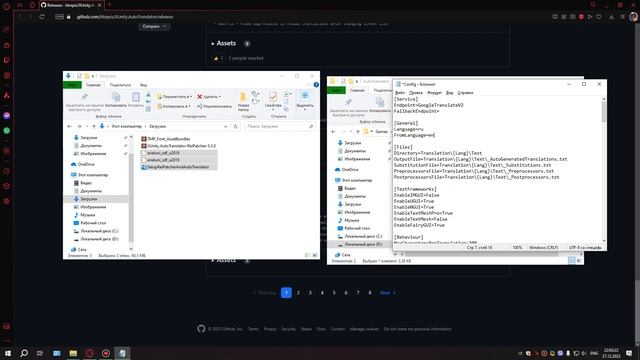Open Переместить в dropdown

click(x=174, y=97)
